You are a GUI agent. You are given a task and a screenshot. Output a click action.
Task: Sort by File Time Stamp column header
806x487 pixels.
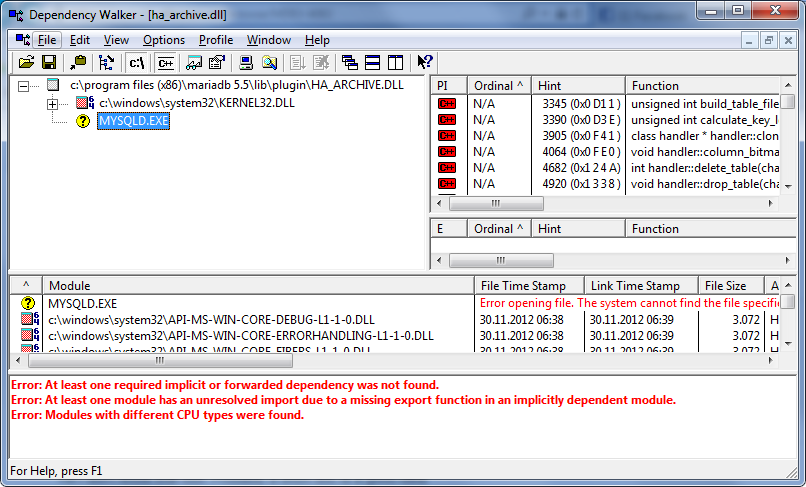(527, 285)
